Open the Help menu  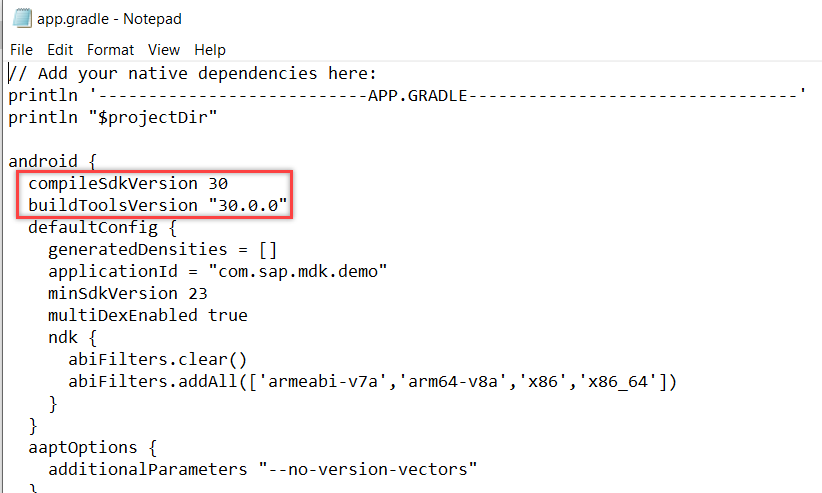click(210, 50)
